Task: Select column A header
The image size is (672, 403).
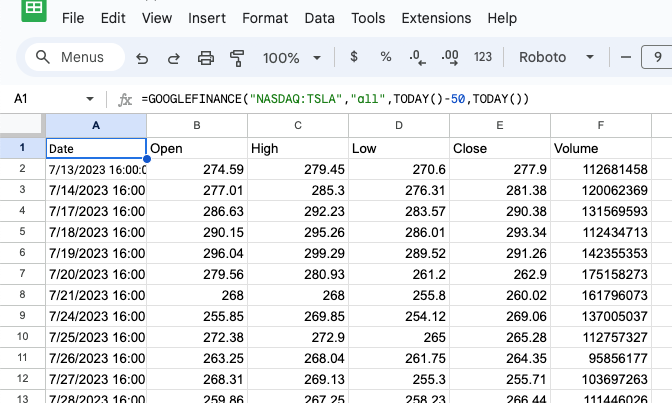Action: pyautogui.click(x=96, y=126)
